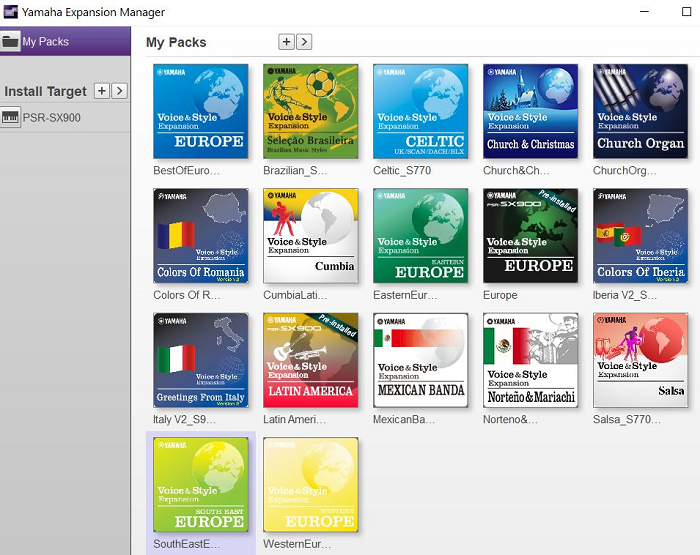700x555 pixels.
Task: Select the Eastern Europe green pack cover
Action: point(421,236)
